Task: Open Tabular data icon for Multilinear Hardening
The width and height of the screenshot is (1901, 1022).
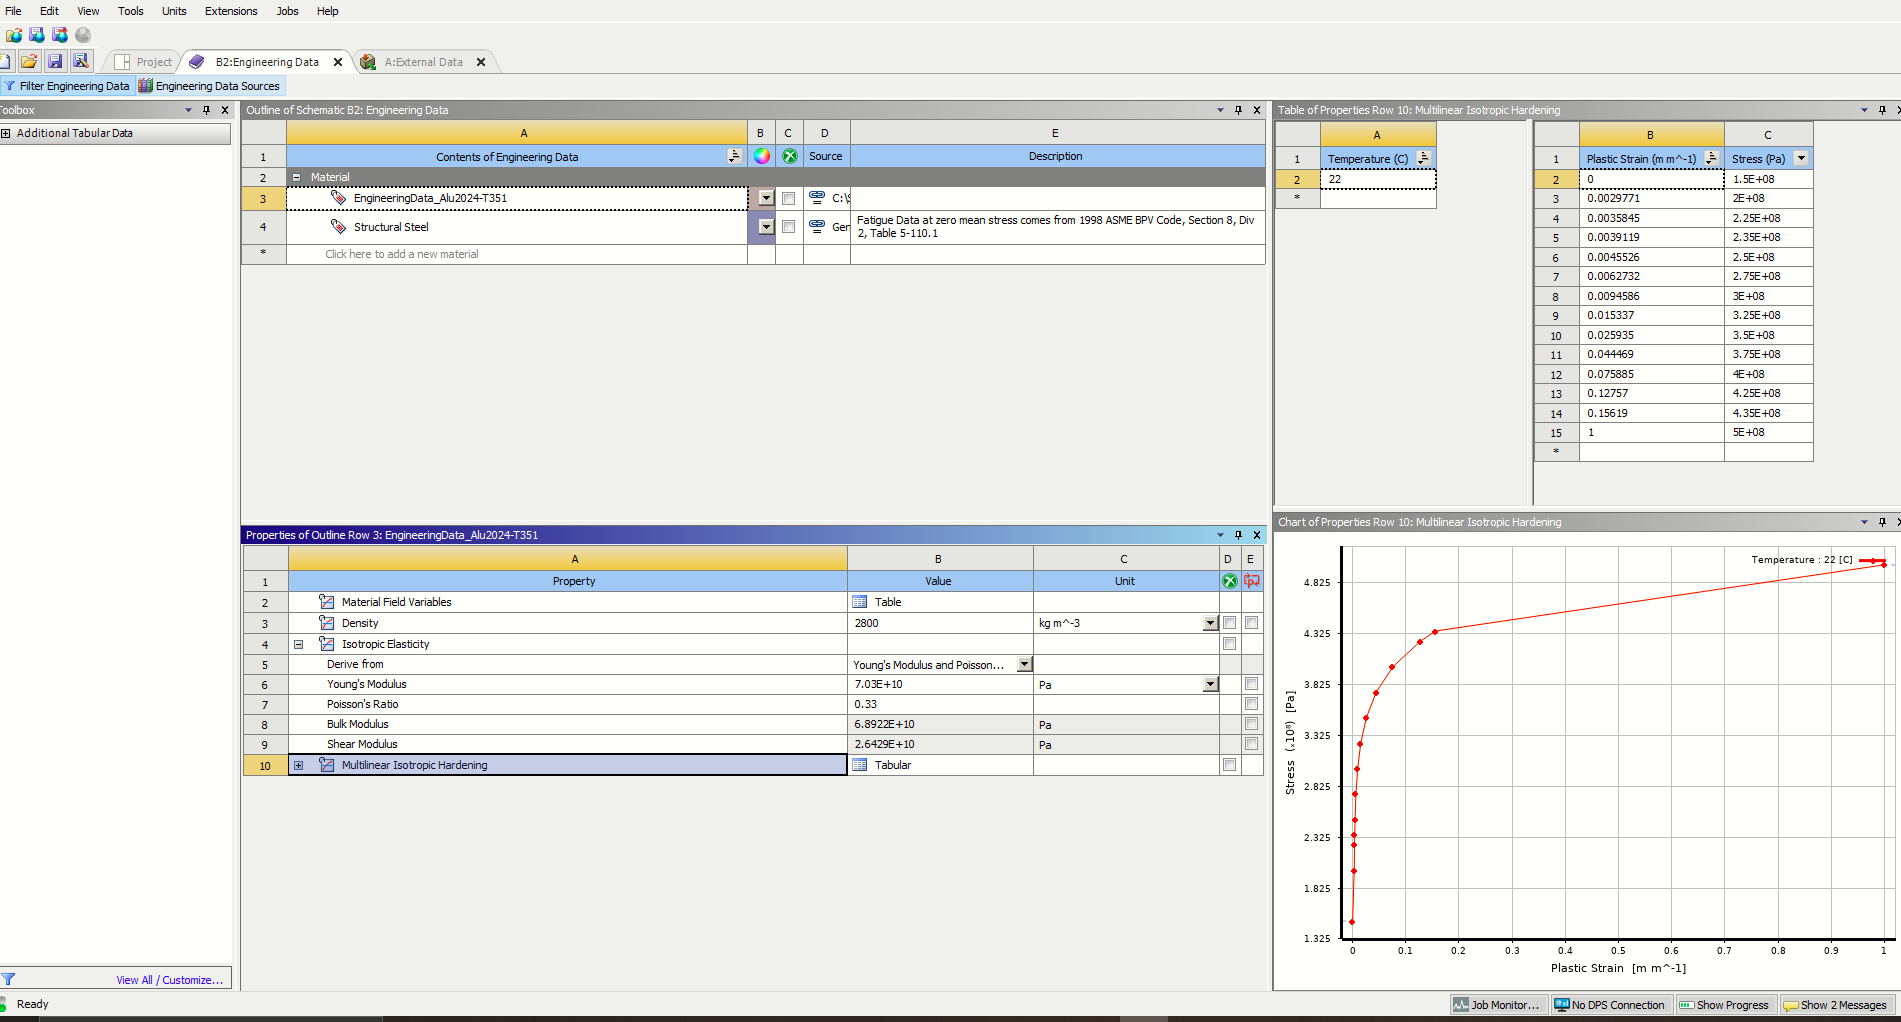Action: [859, 765]
